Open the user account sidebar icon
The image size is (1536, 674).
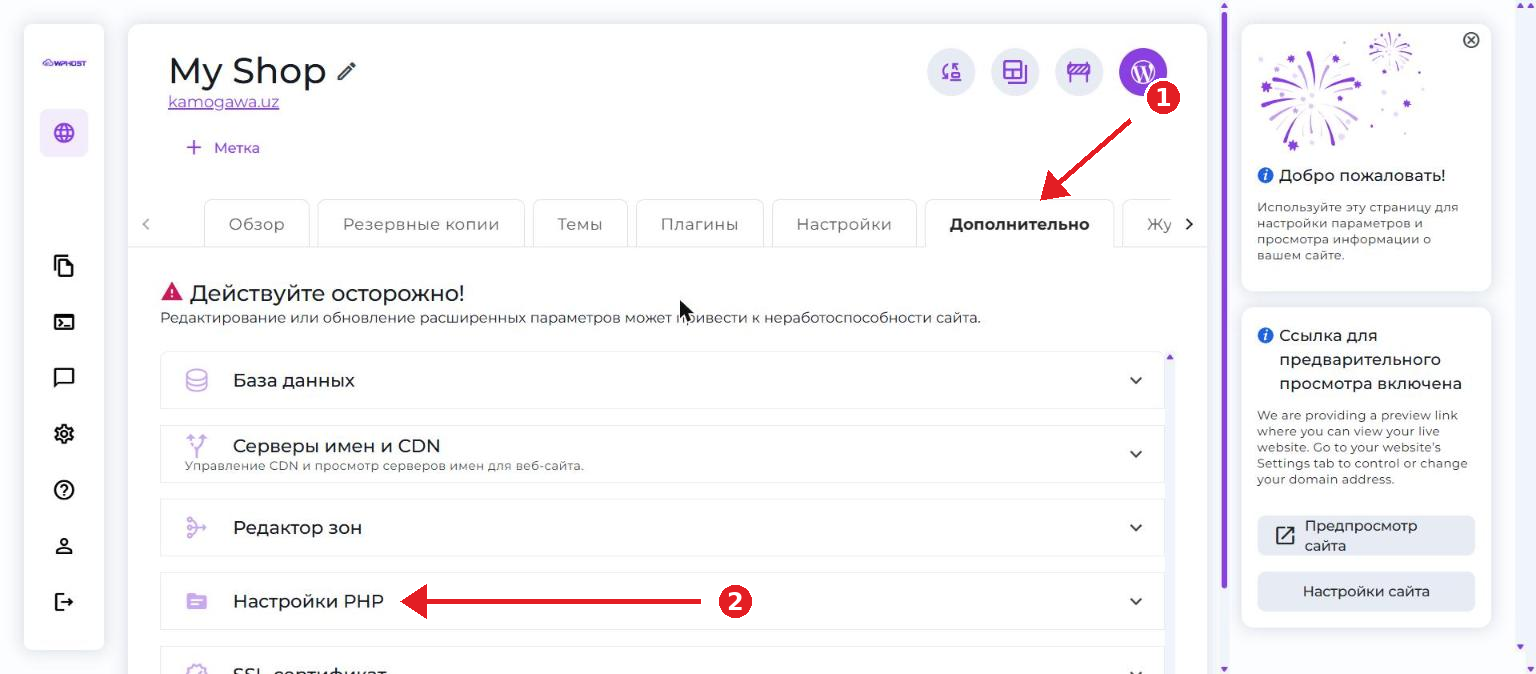[64, 546]
